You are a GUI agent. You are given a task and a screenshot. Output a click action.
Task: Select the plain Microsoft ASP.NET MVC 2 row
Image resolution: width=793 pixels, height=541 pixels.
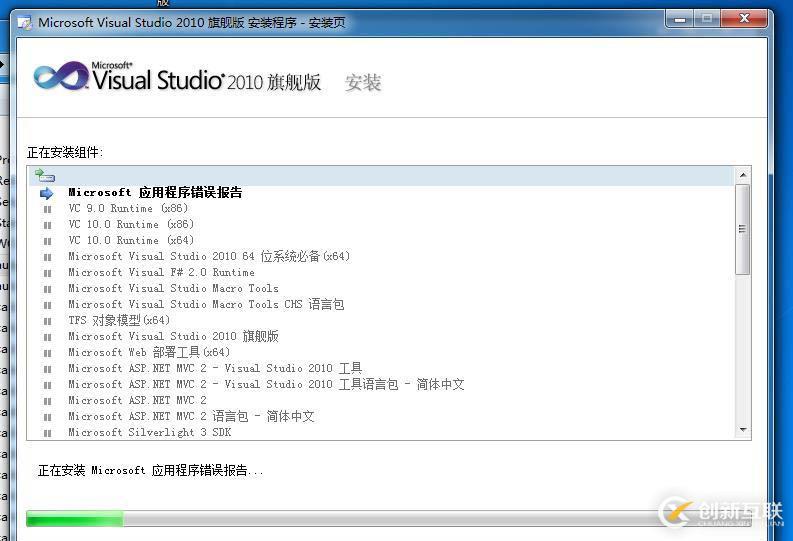pyautogui.click(x=138, y=400)
